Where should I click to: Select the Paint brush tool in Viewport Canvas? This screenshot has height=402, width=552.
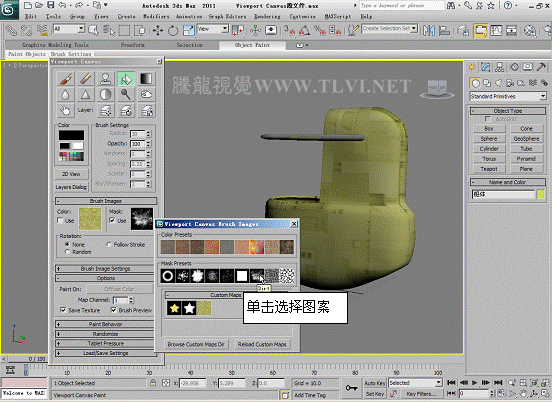click(x=65, y=78)
